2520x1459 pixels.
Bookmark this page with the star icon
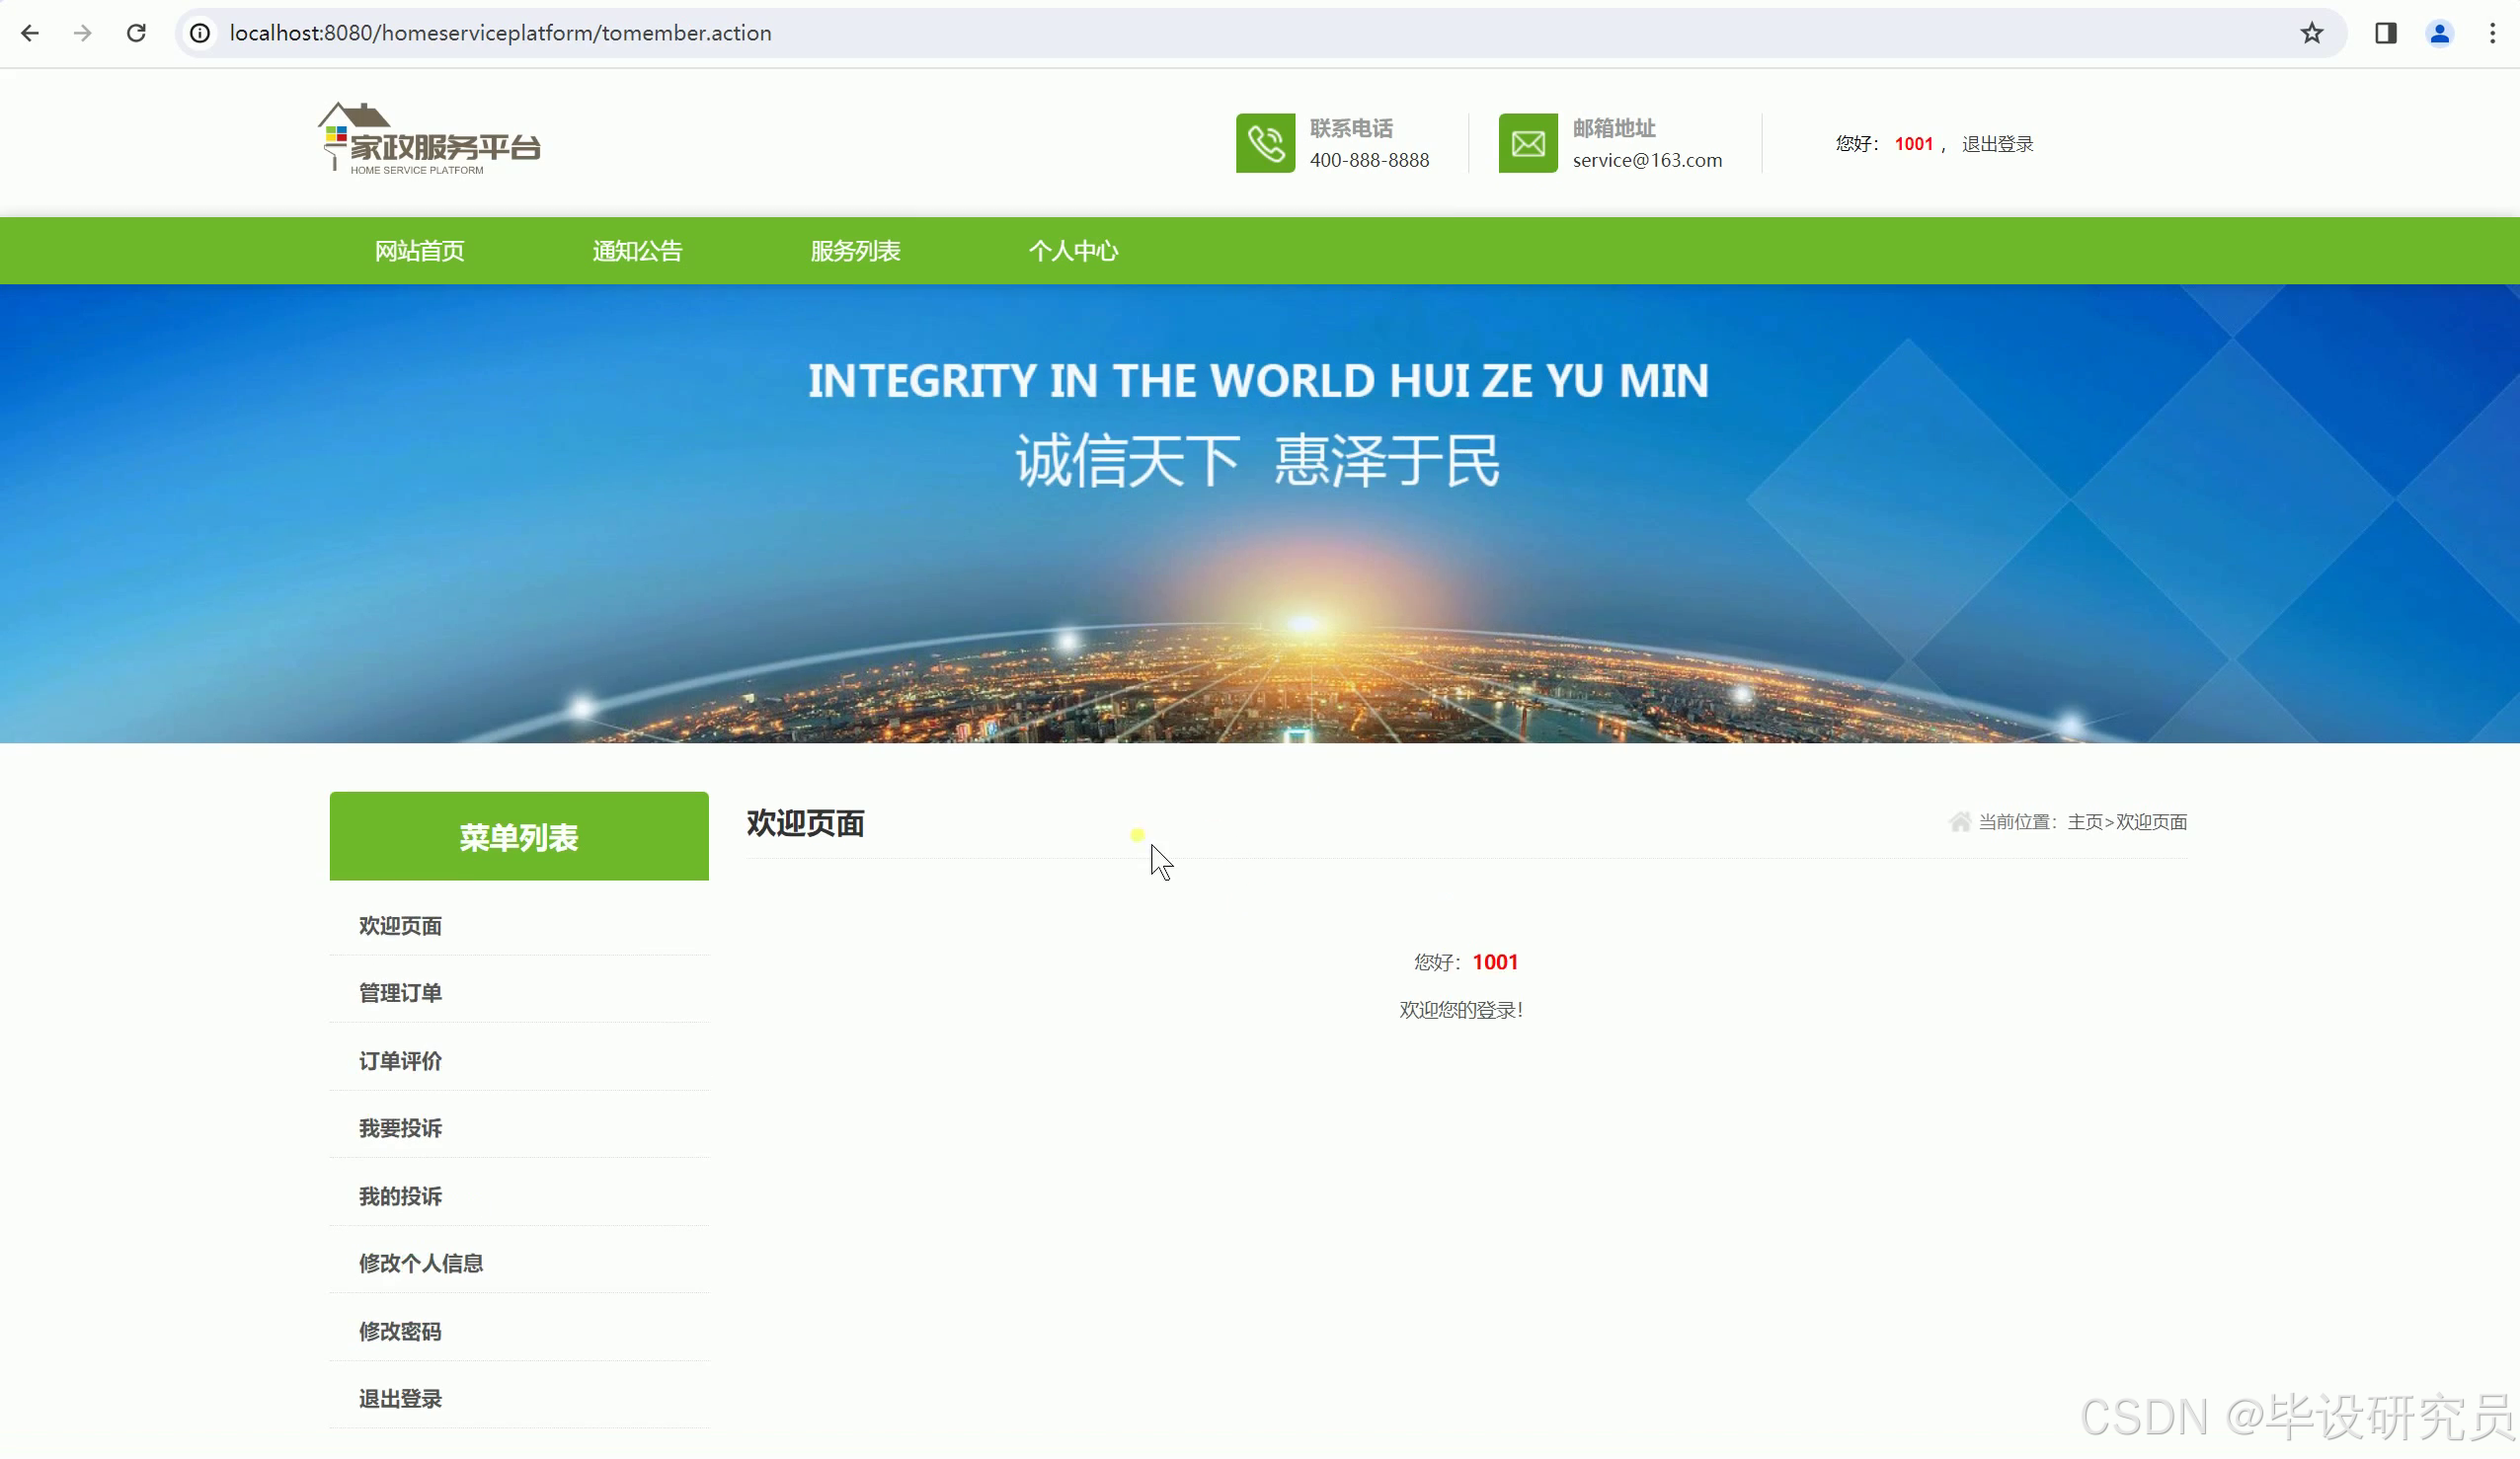[2311, 33]
